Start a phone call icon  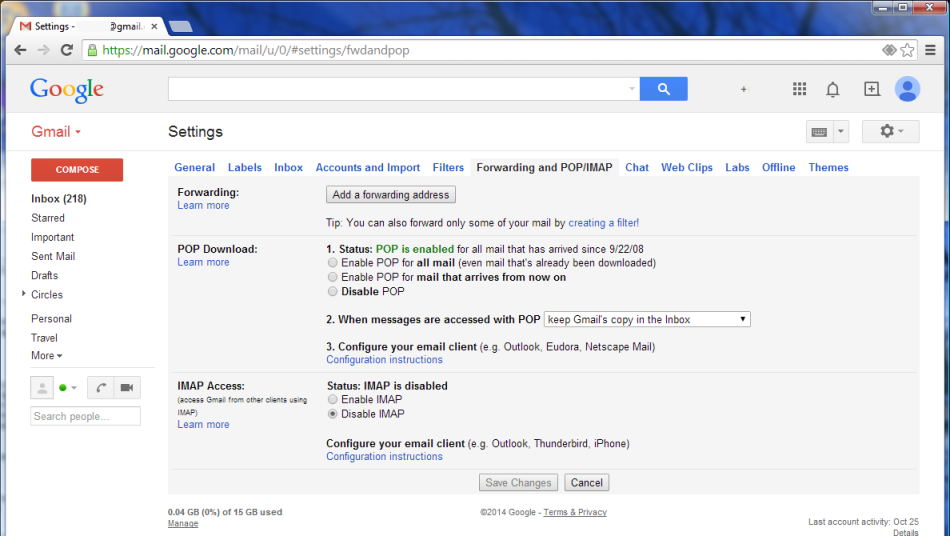tap(101, 388)
